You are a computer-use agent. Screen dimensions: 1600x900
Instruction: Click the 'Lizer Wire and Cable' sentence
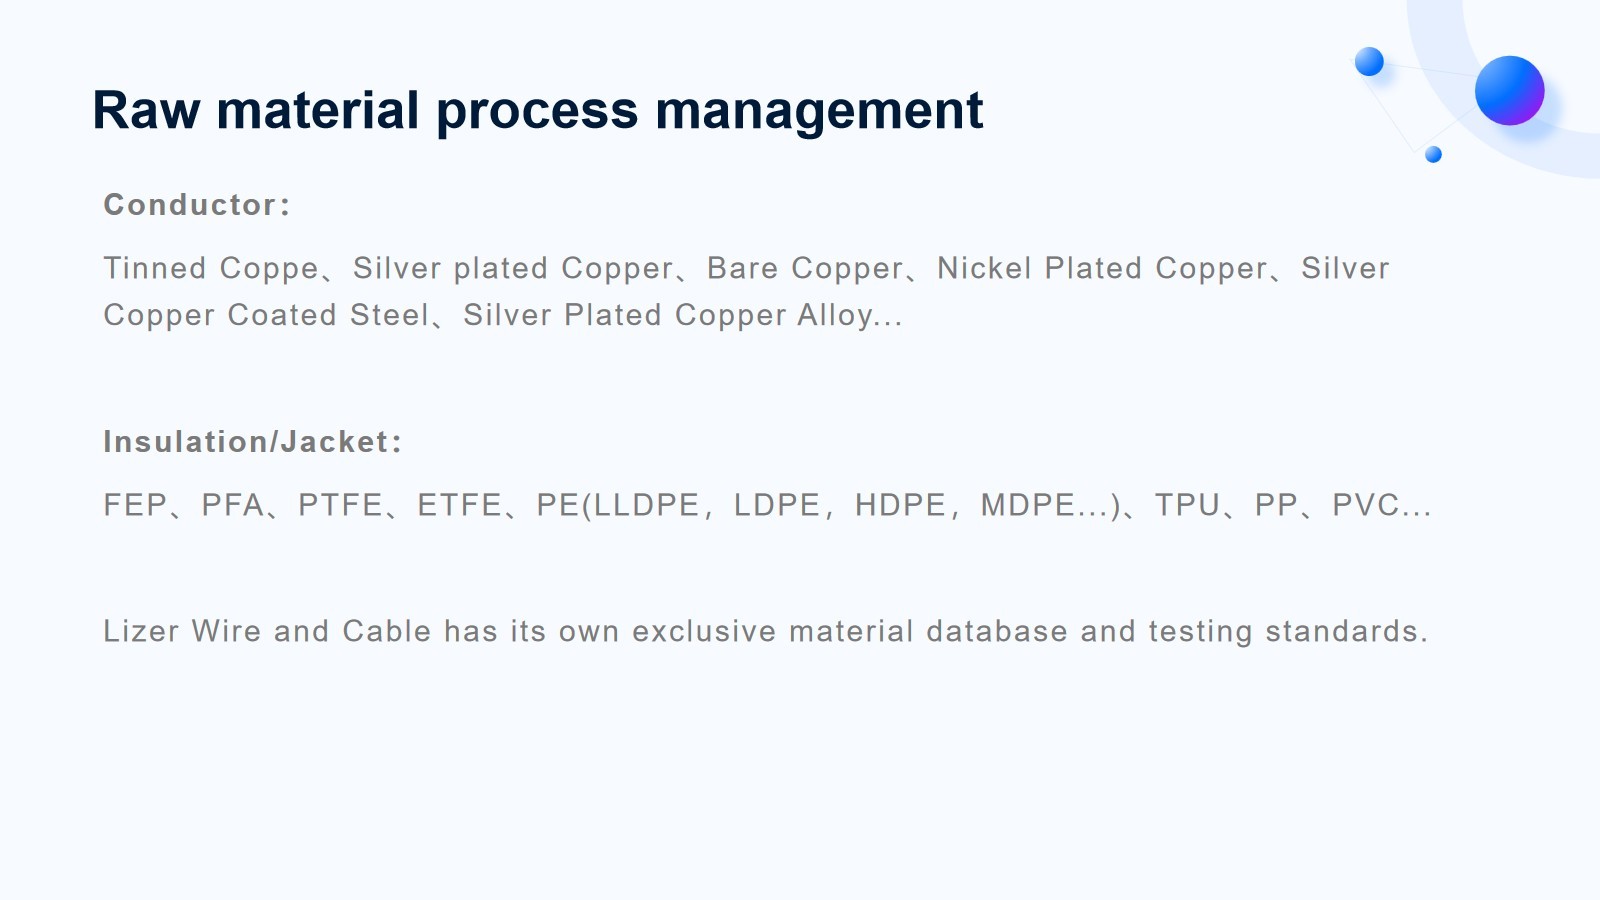pos(766,632)
